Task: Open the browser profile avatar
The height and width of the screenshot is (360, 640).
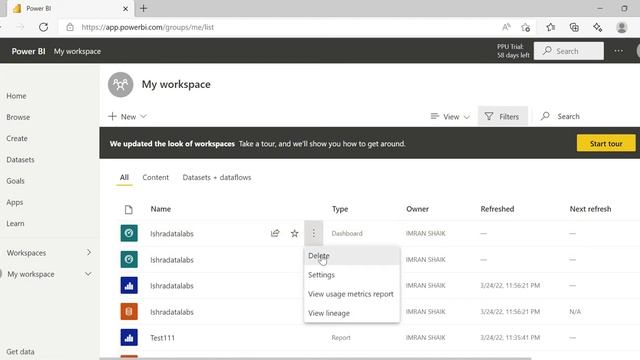Action: (x=622, y=27)
